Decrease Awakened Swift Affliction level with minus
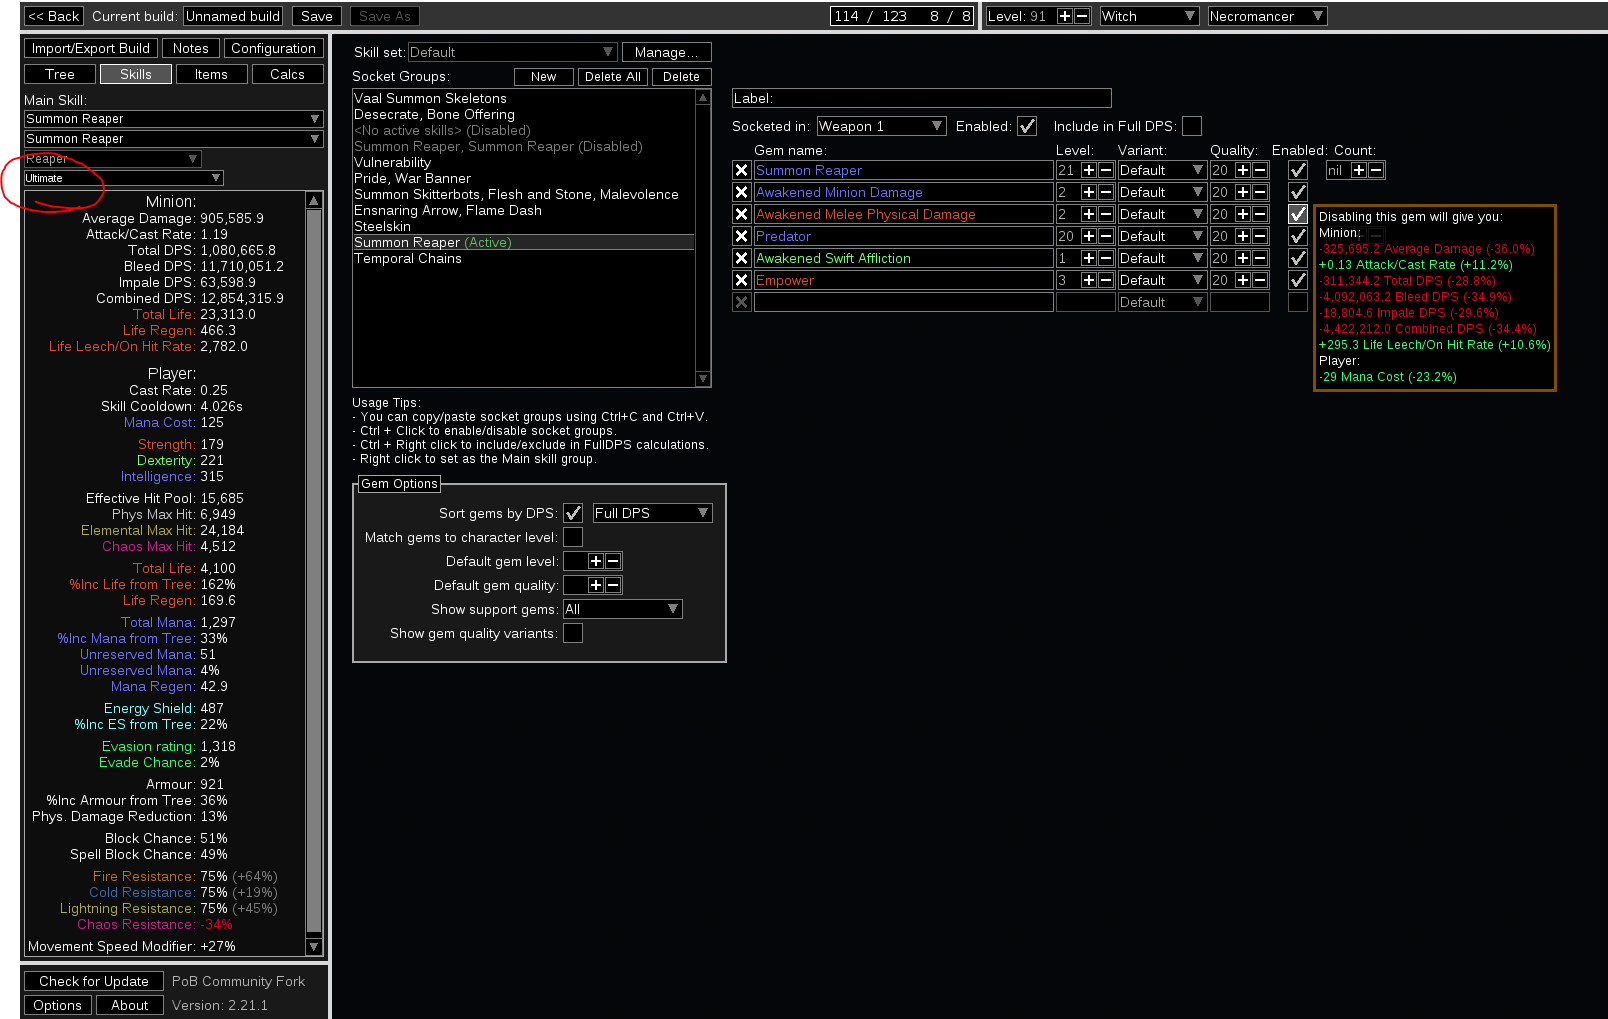The width and height of the screenshot is (1608, 1019). pyautogui.click(x=1106, y=258)
